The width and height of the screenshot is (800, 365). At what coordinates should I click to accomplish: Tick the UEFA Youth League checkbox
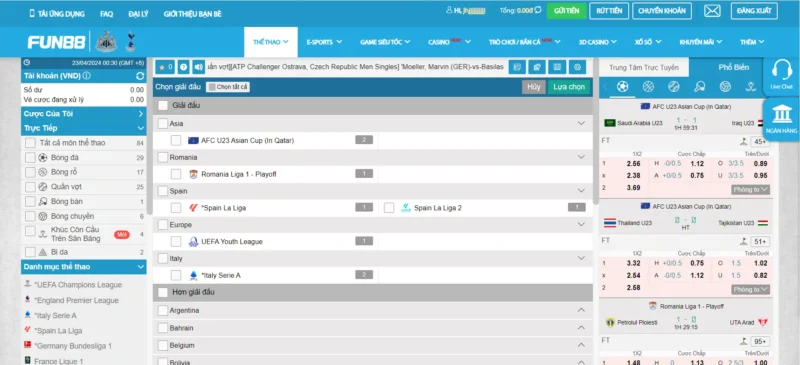[x=176, y=241]
